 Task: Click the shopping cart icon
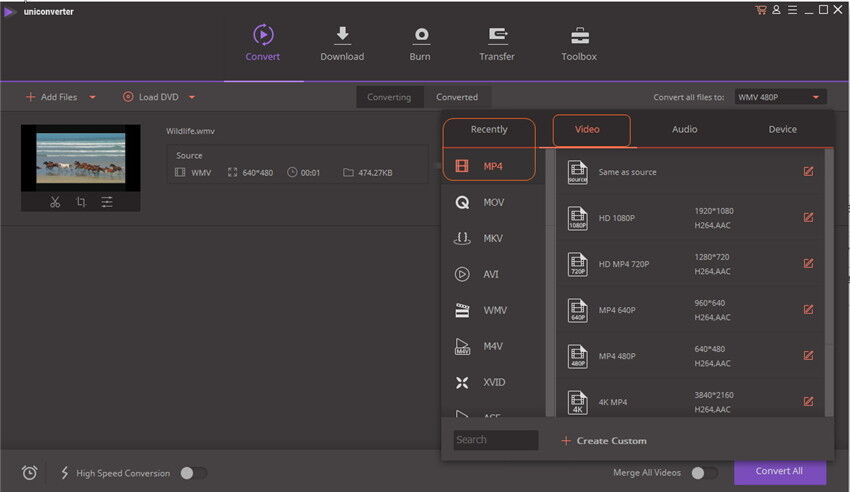click(761, 10)
